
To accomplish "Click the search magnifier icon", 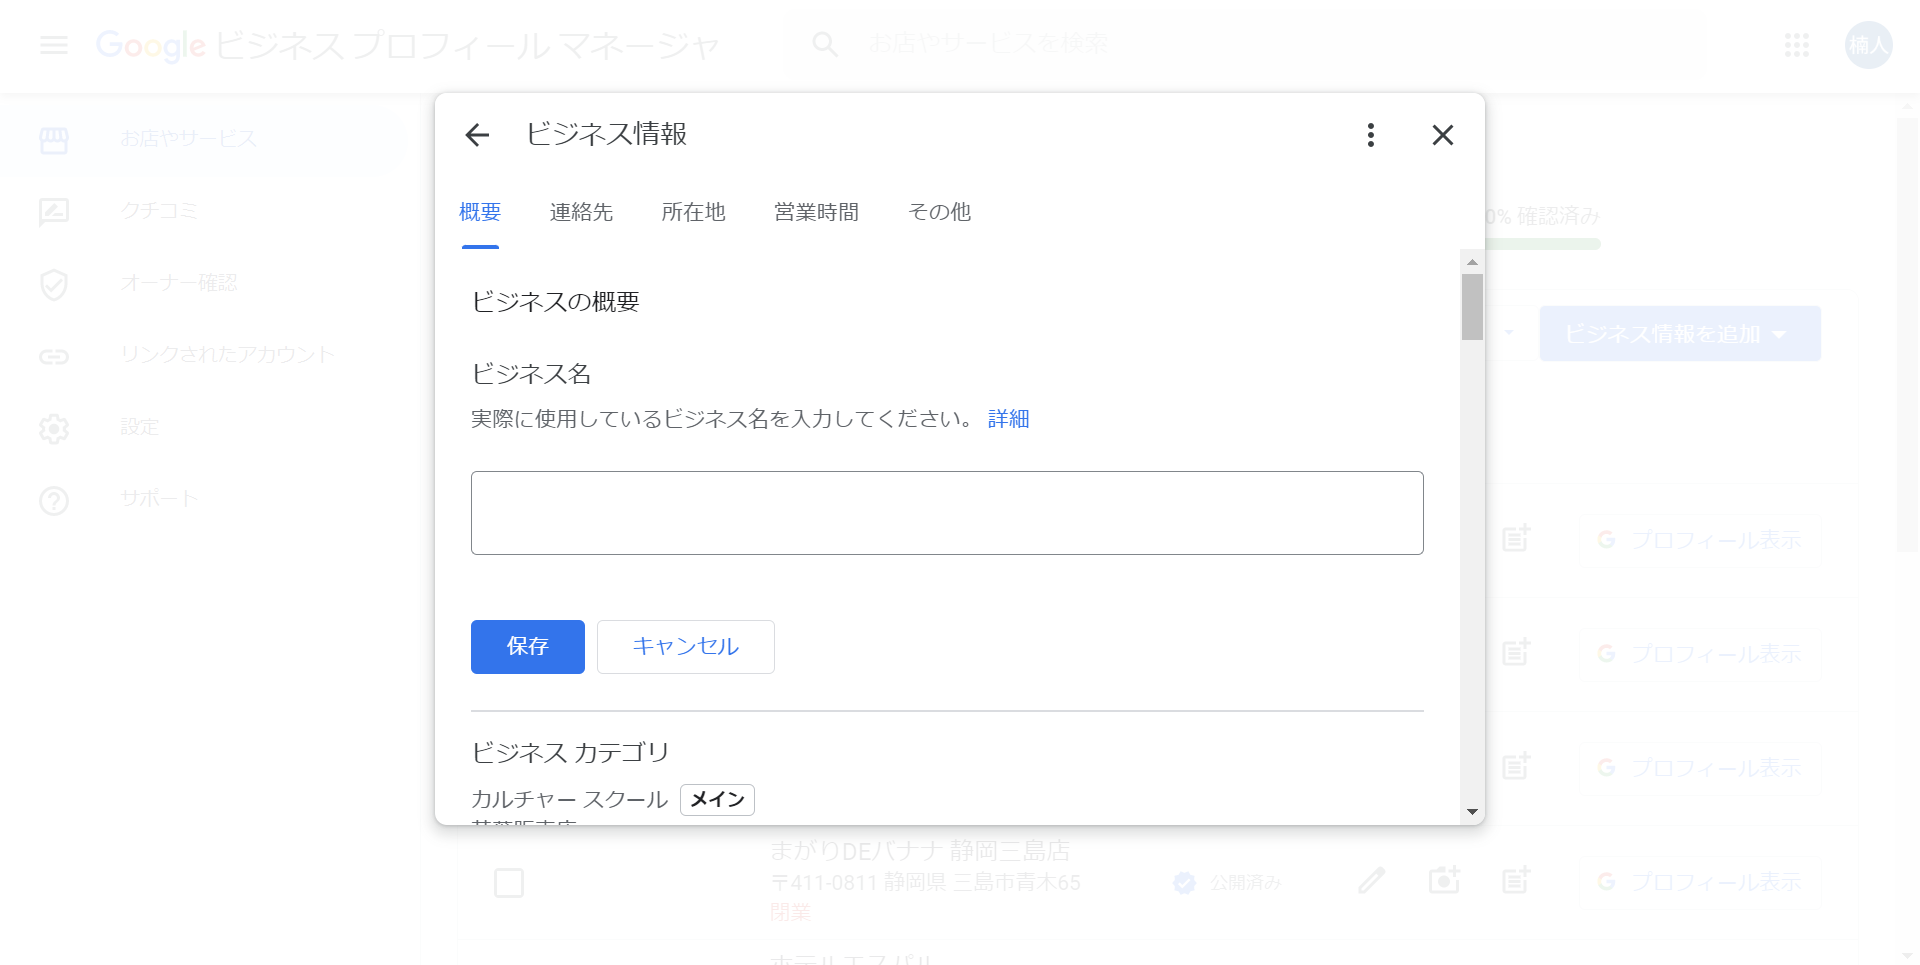I will (x=825, y=44).
